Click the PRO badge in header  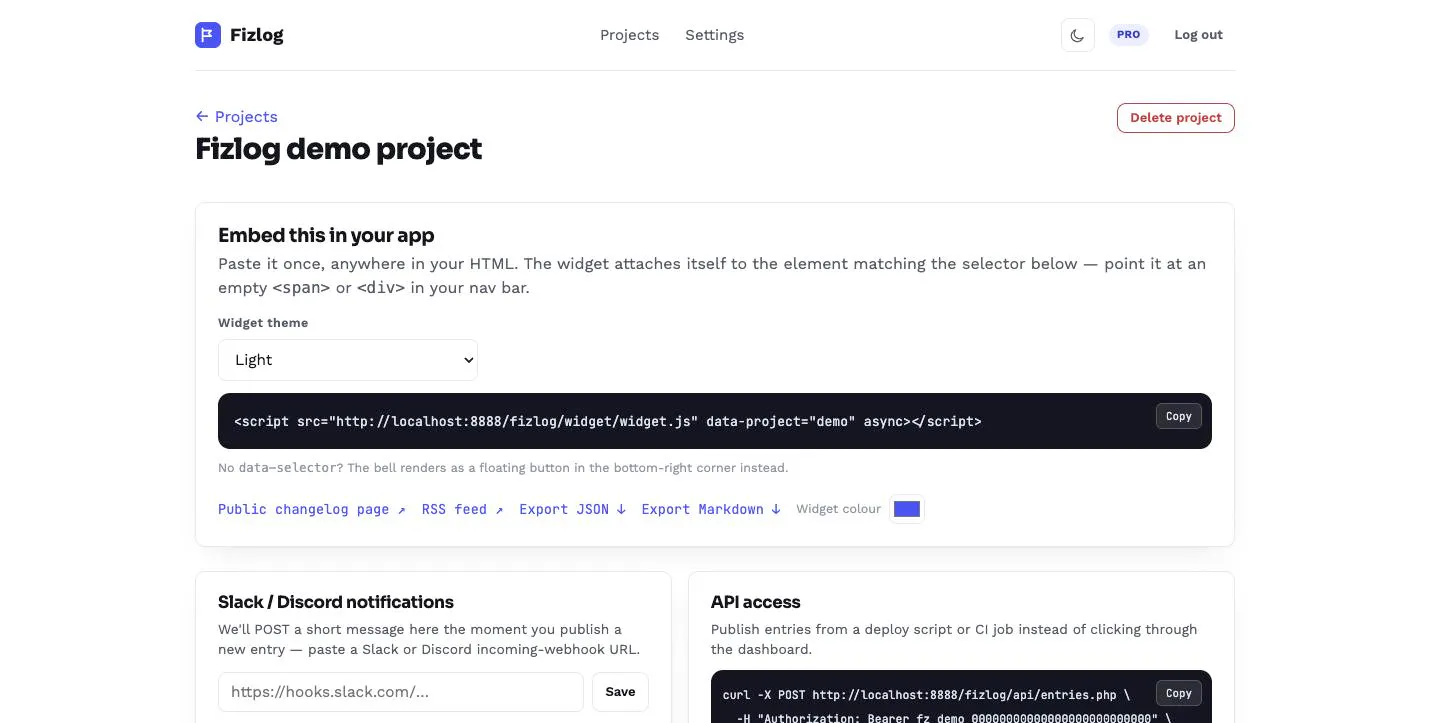1128,35
